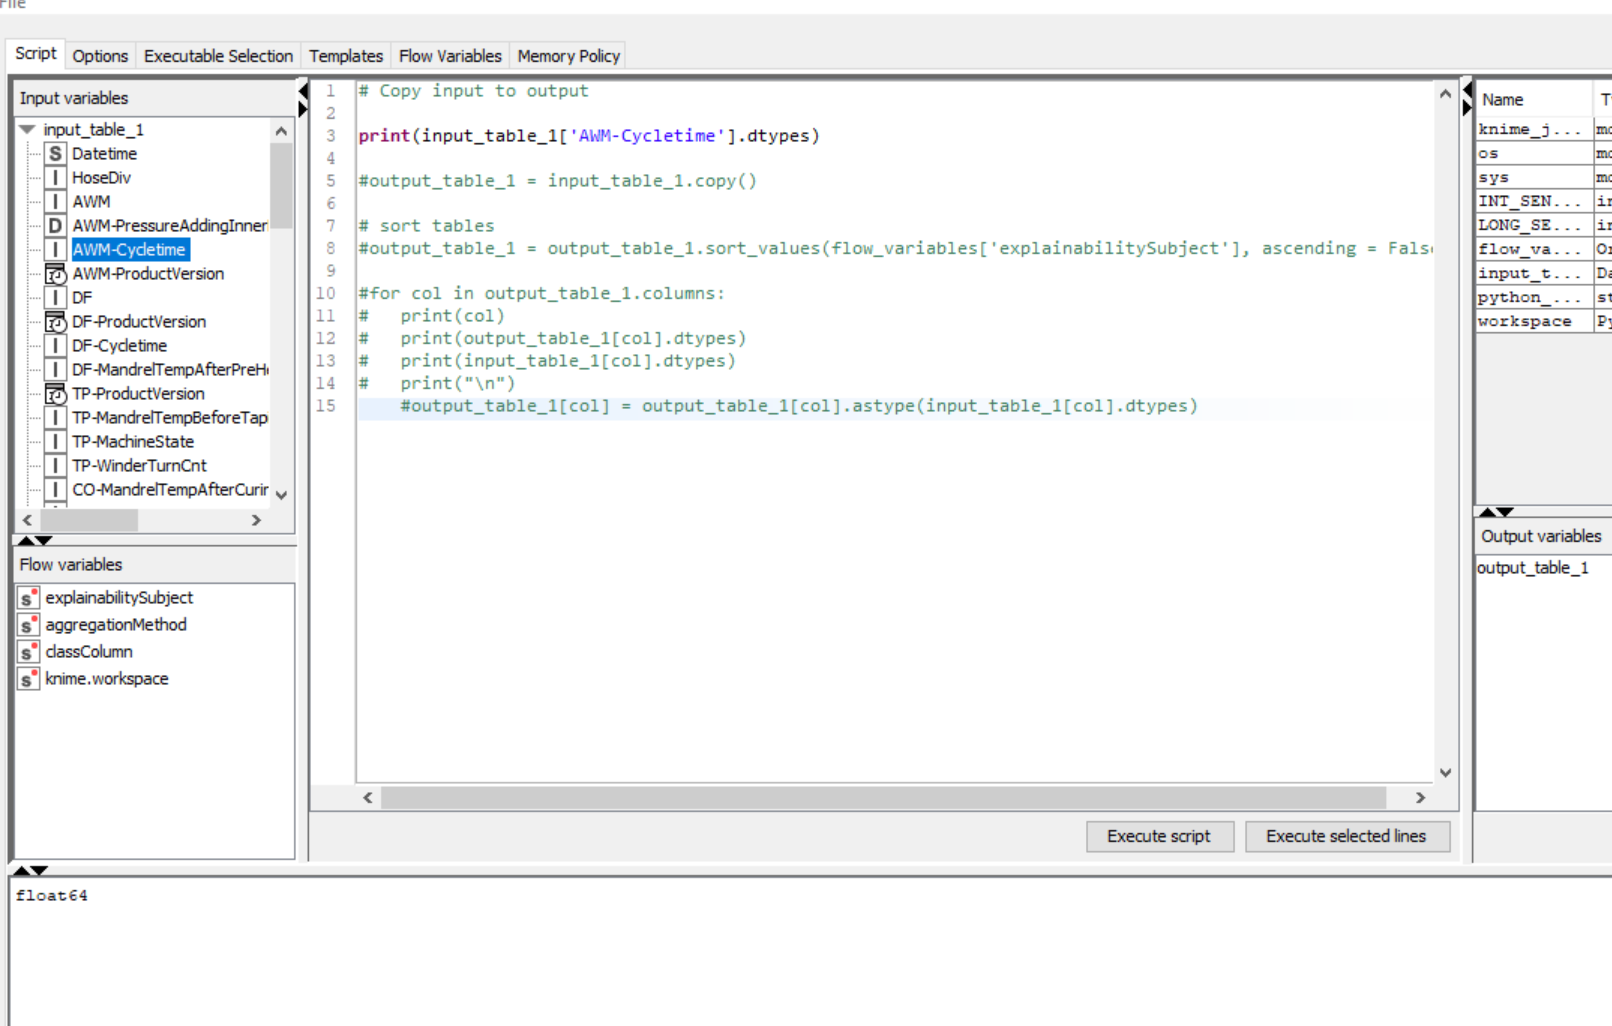
Task: Click the datetime icon beside TP-ProductVersion
Action: 54,393
